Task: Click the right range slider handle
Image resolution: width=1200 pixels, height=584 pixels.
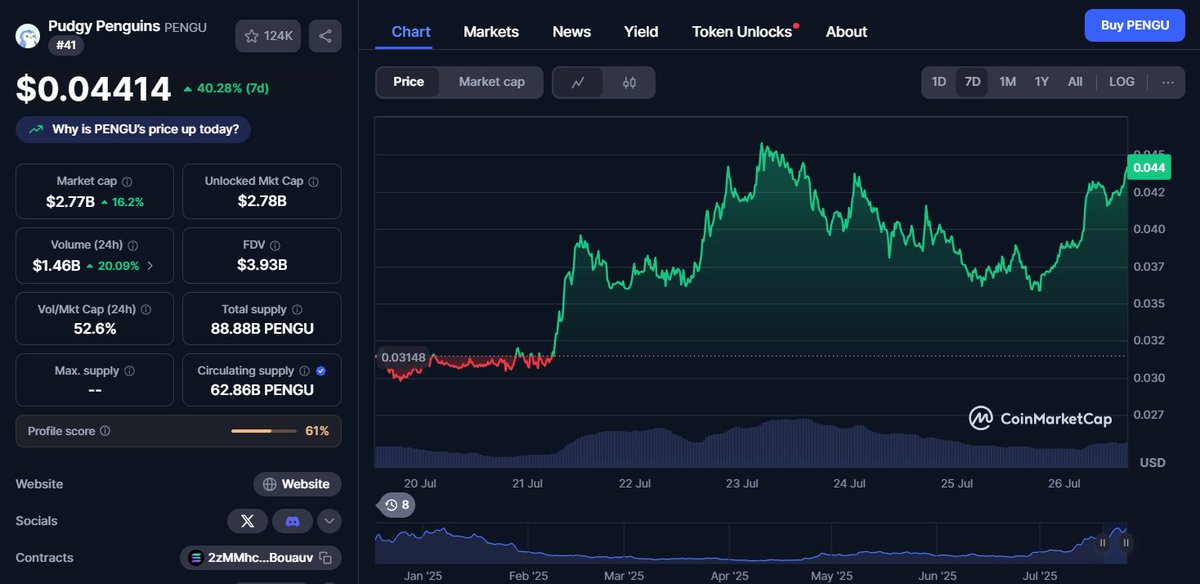Action: pyautogui.click(x=1126, y=543)
